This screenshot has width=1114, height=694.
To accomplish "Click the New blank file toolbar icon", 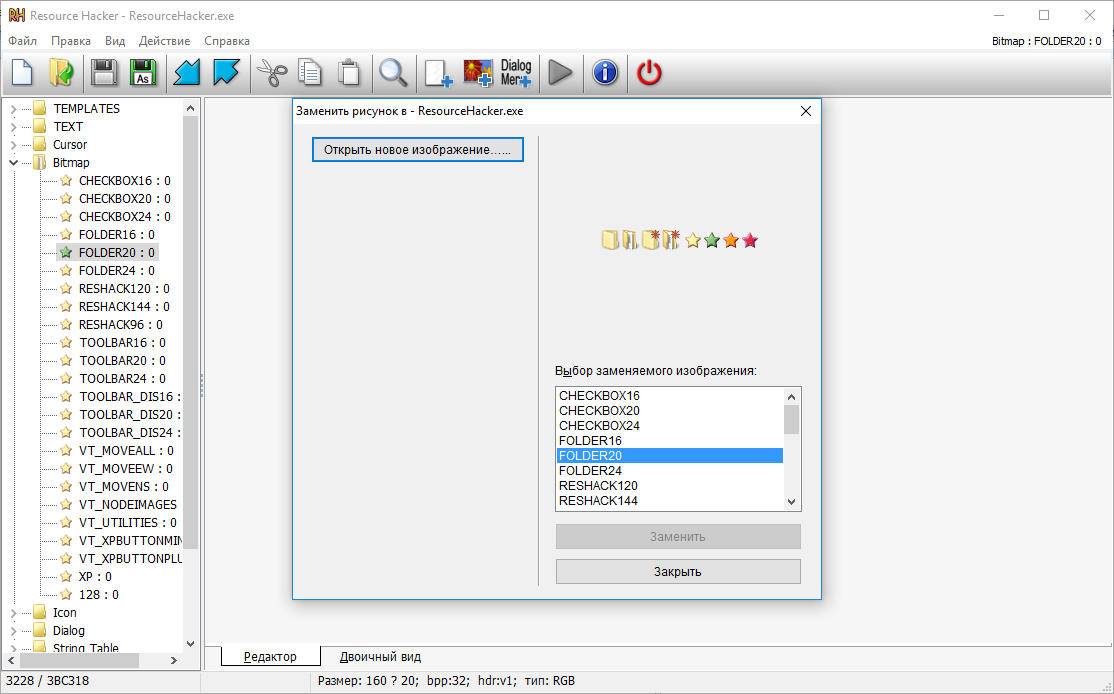I will (22, 72).
